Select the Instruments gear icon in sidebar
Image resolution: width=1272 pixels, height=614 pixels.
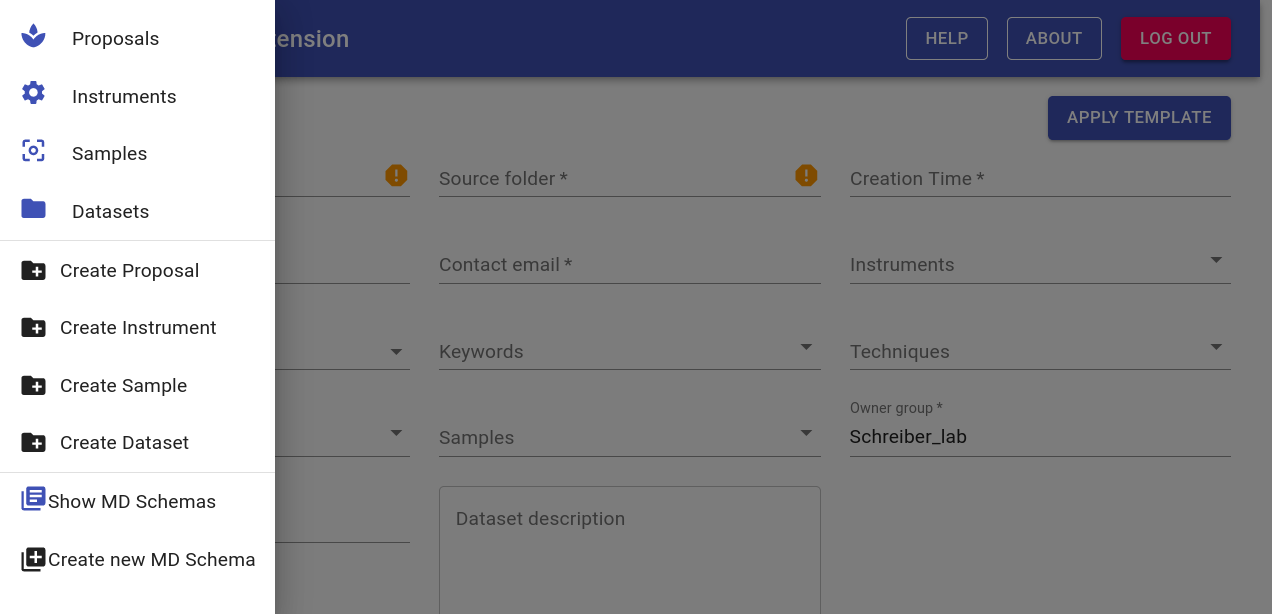coord(33,95)
